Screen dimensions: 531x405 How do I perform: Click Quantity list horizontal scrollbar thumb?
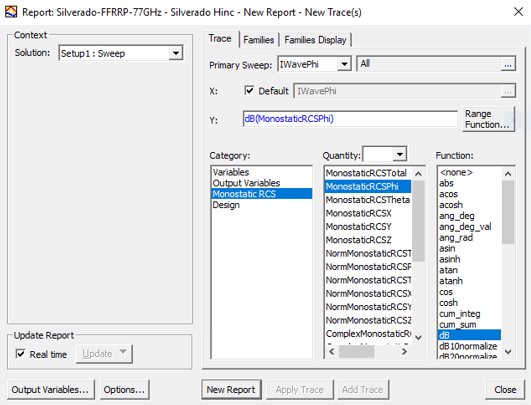click(356, 351)
